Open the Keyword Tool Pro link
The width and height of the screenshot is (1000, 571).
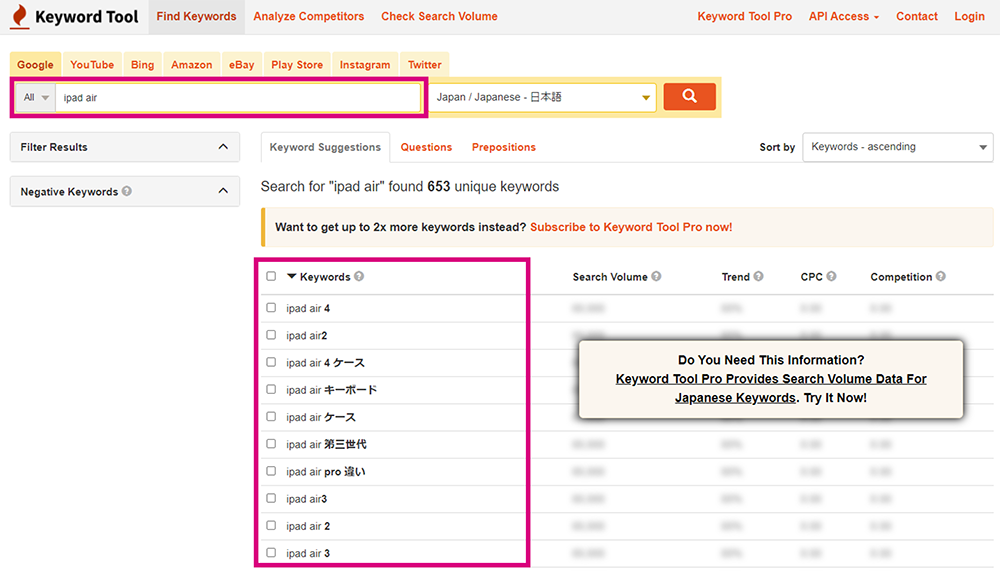[744, 17]
